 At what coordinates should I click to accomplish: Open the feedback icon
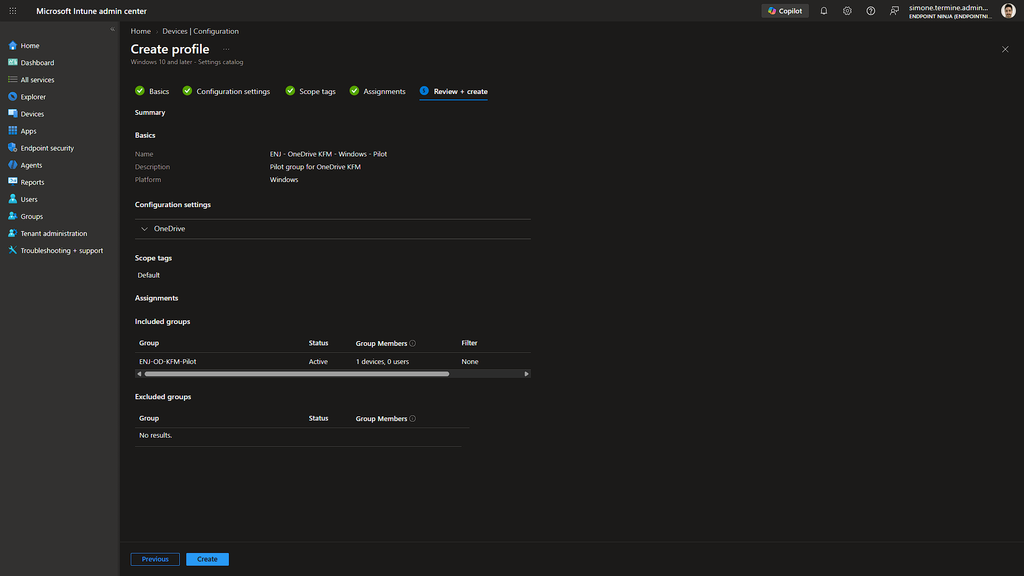coord(894,11)
